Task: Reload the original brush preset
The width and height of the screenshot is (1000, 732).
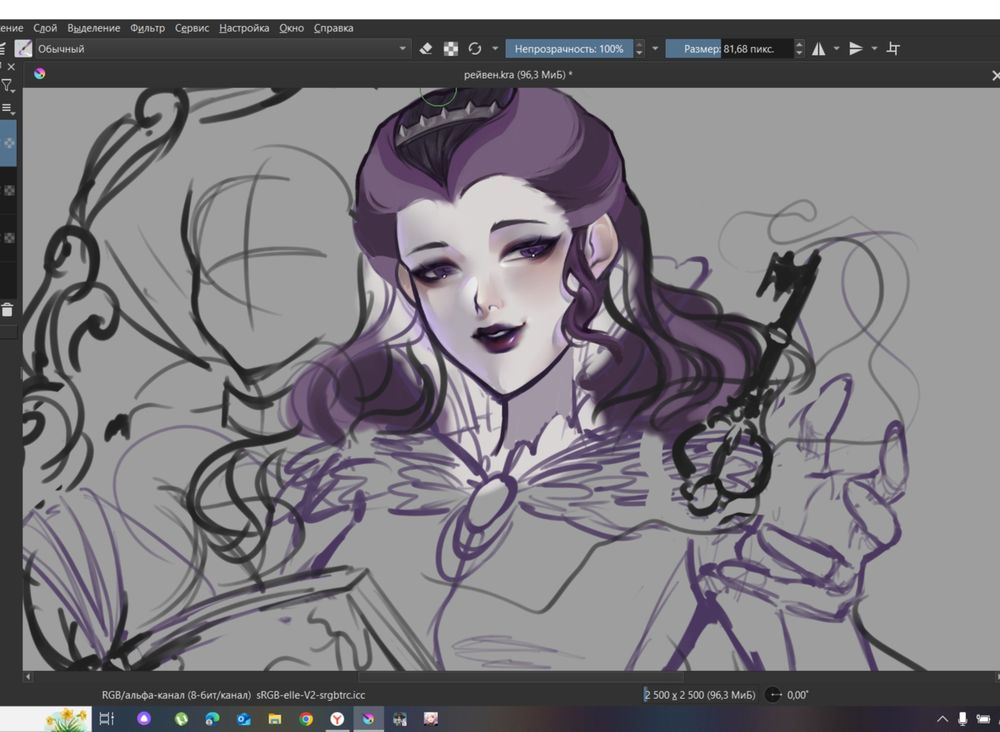Action: click(474, 48)
